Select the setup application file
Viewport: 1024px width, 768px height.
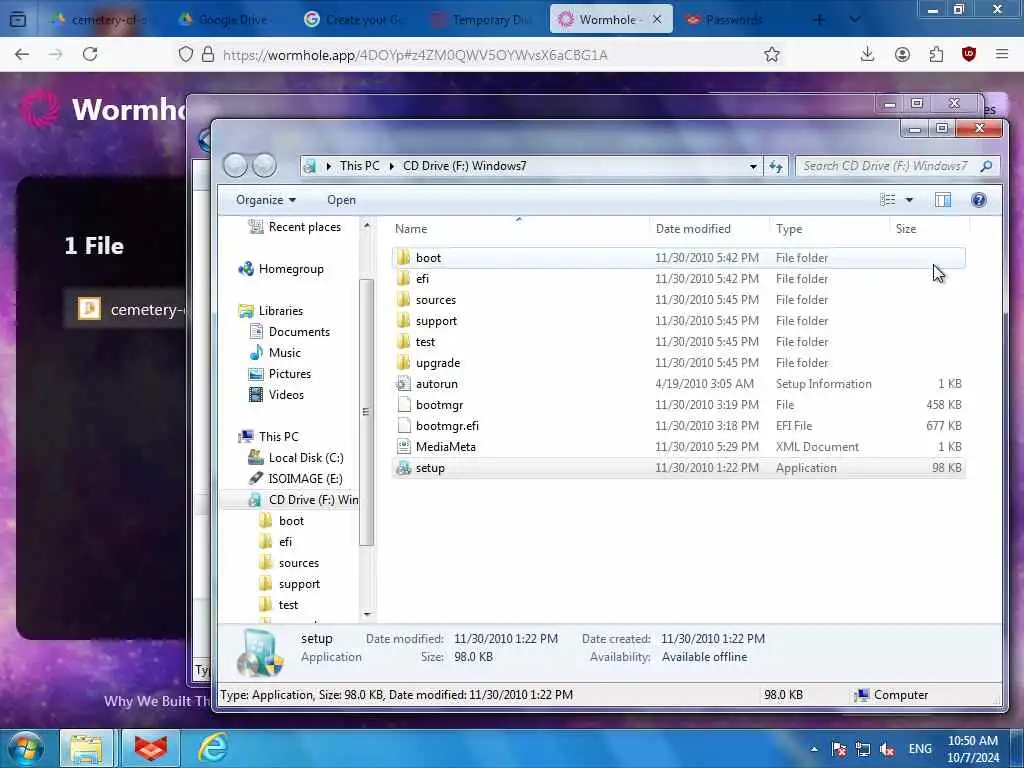pos(679,468)
